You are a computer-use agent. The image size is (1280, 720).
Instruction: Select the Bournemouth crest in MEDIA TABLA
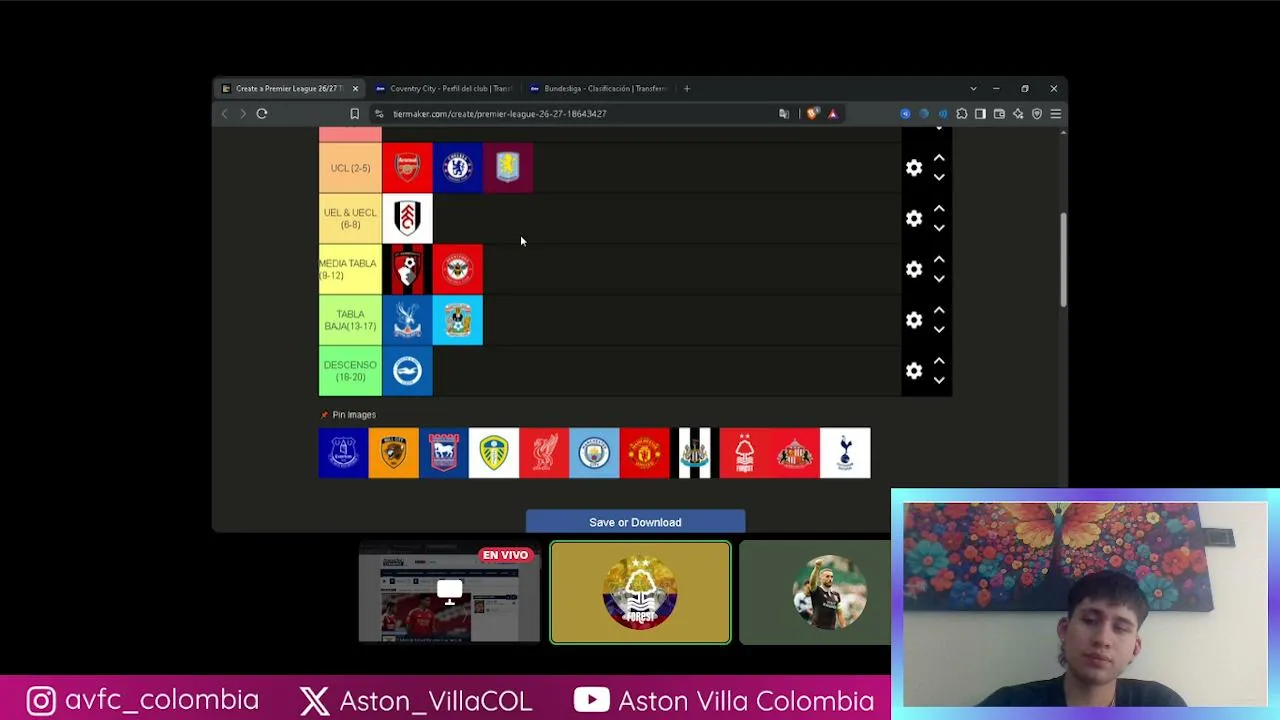tap(407, 270)
